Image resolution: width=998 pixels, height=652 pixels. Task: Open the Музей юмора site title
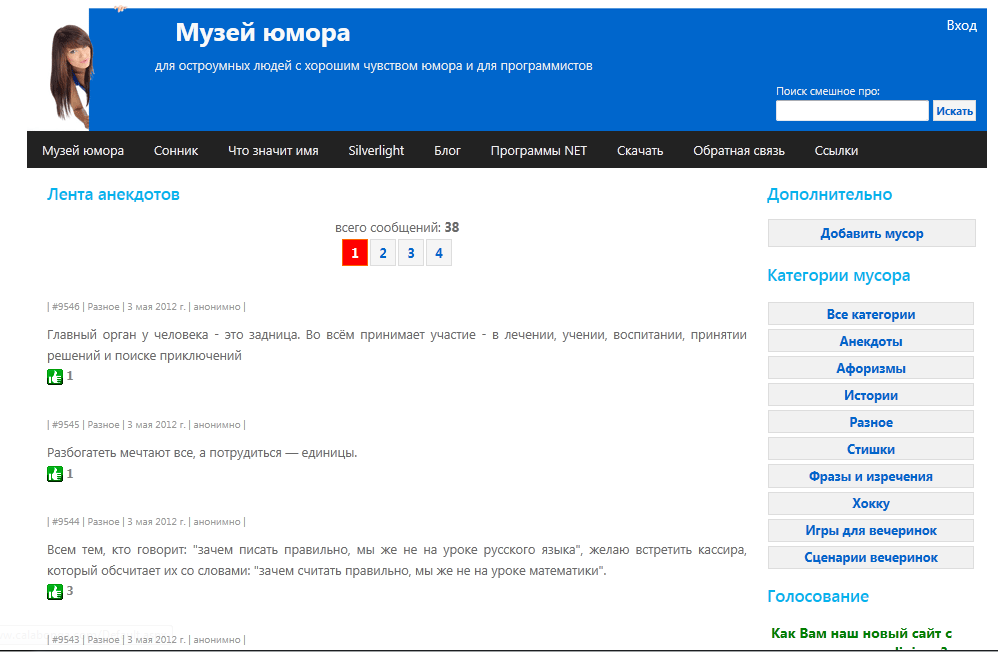pos(263,32)
